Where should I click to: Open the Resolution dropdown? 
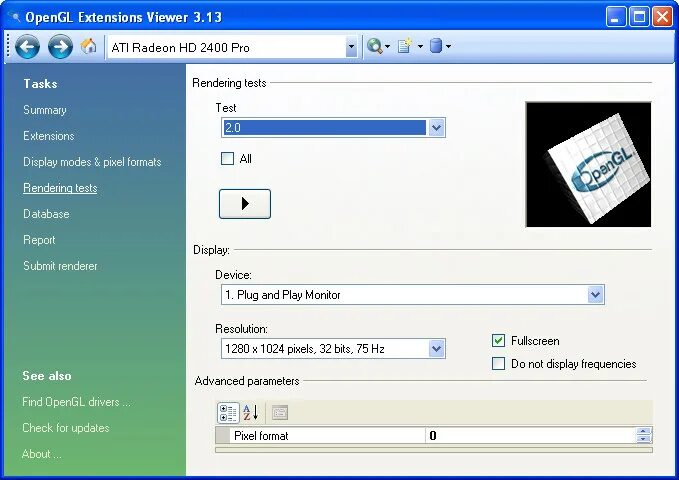point(436,349)
